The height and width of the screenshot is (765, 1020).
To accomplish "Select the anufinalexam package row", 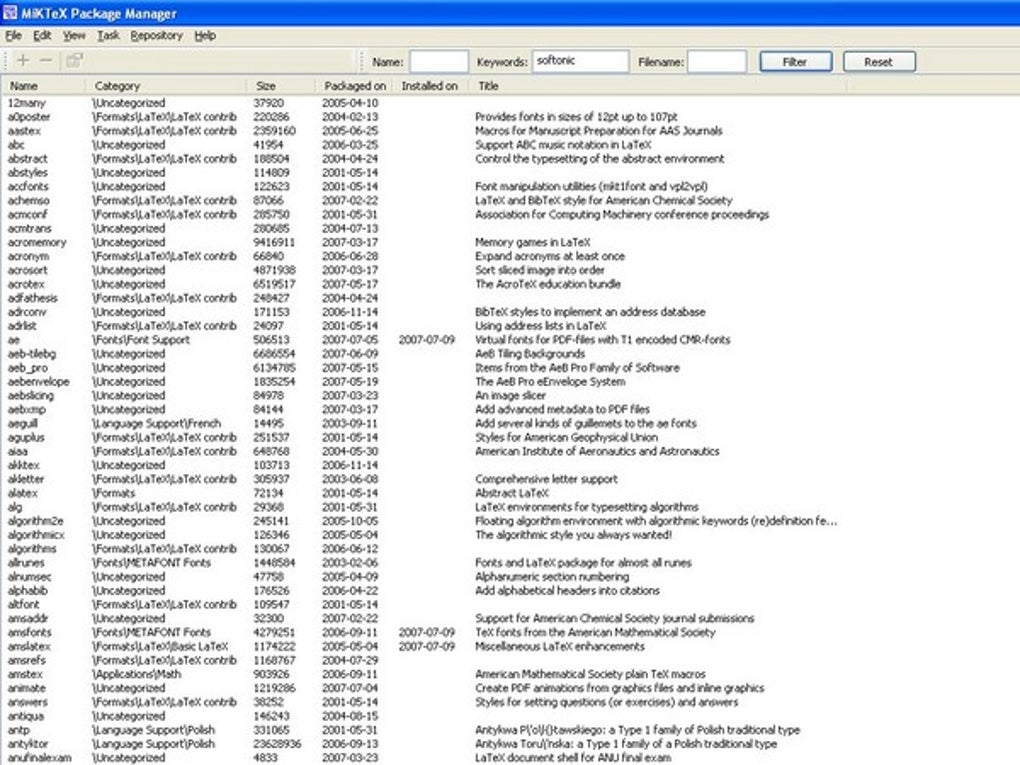I will (x=423, y=758).
